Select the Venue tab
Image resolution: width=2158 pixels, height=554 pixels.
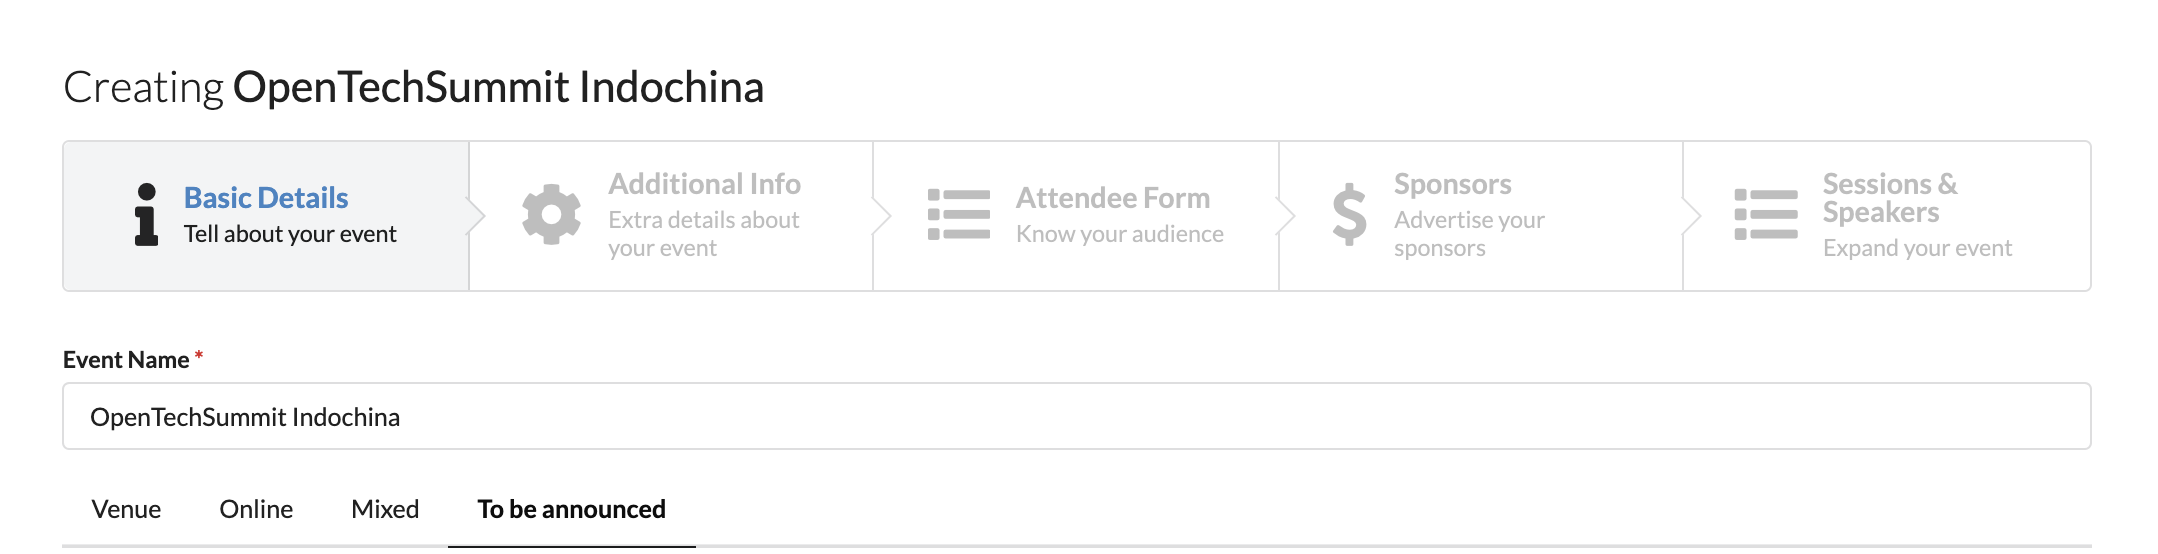point(126,509)
